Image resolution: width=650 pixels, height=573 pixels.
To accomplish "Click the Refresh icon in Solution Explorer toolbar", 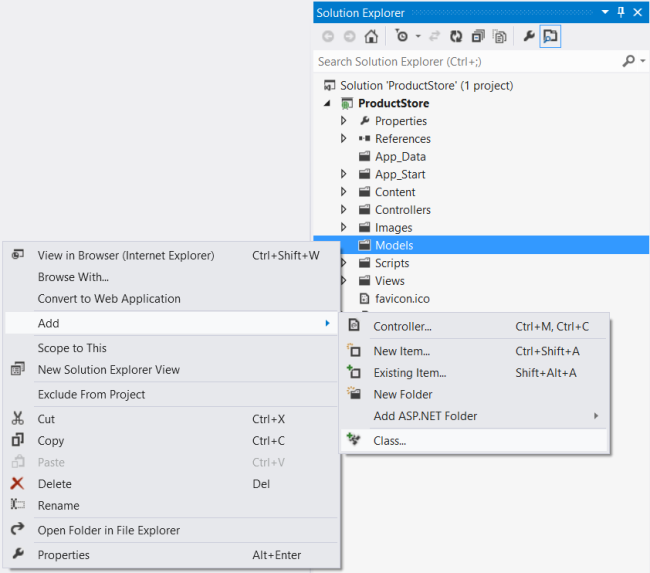I will (456, 36).
